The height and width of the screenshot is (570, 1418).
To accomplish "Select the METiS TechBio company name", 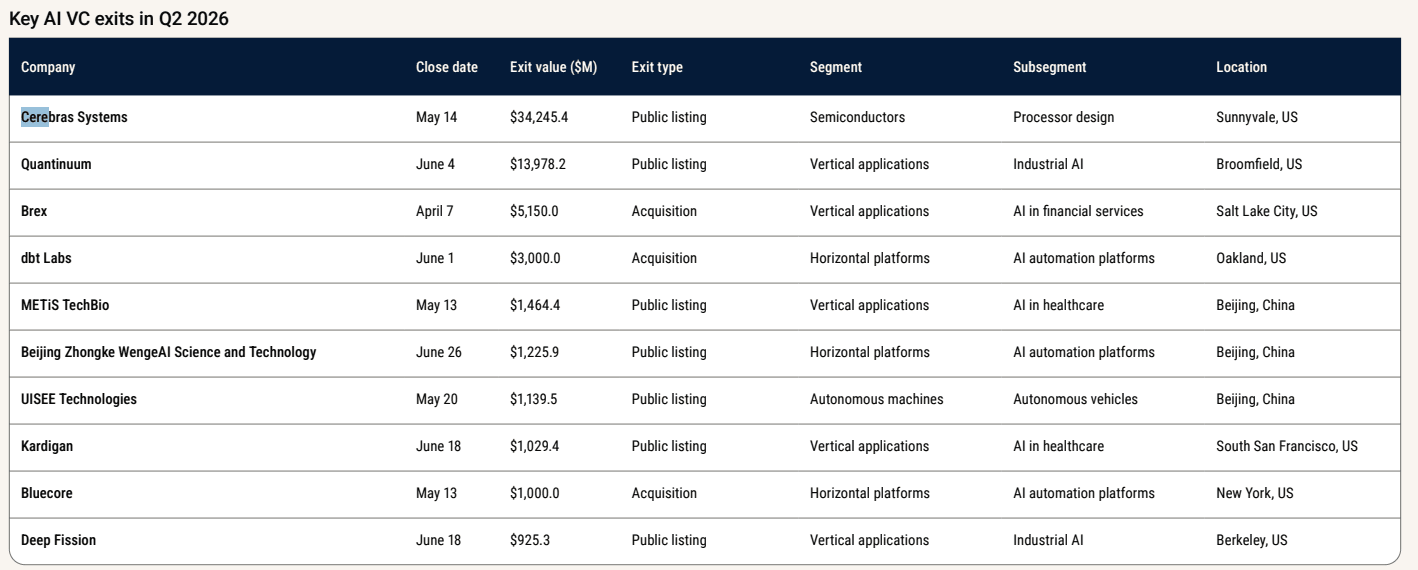I will click(65, 305).
